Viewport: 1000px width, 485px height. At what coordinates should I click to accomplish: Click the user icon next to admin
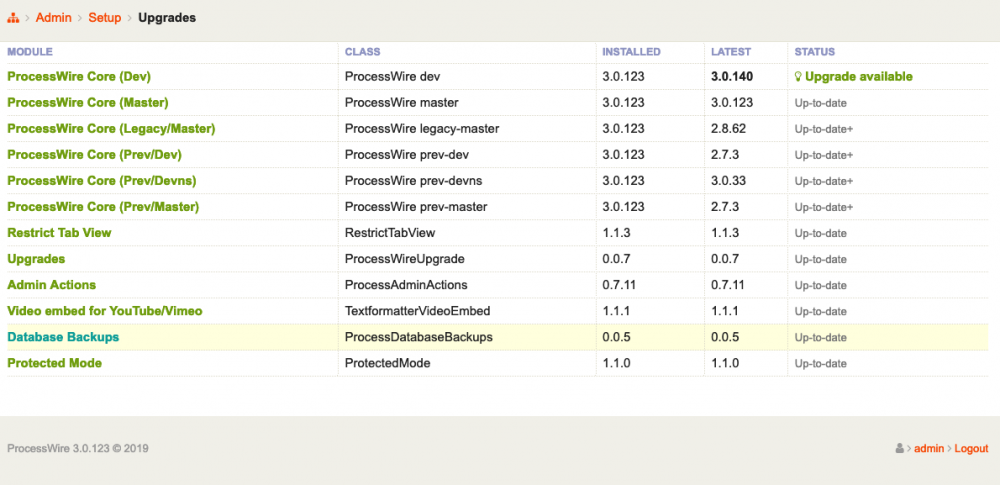(x=901, y=449)
